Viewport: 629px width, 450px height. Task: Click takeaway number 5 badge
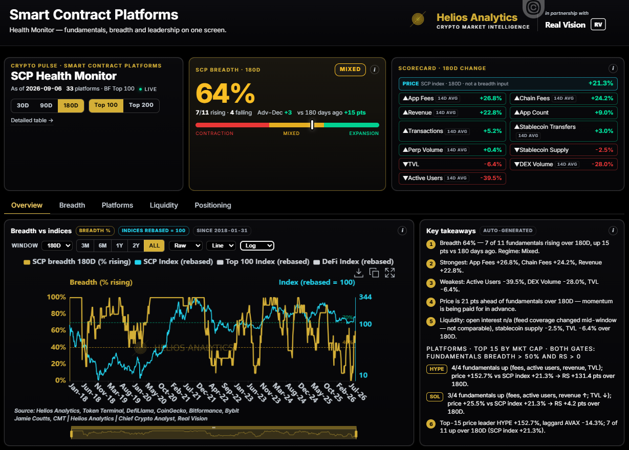[431, 321]
